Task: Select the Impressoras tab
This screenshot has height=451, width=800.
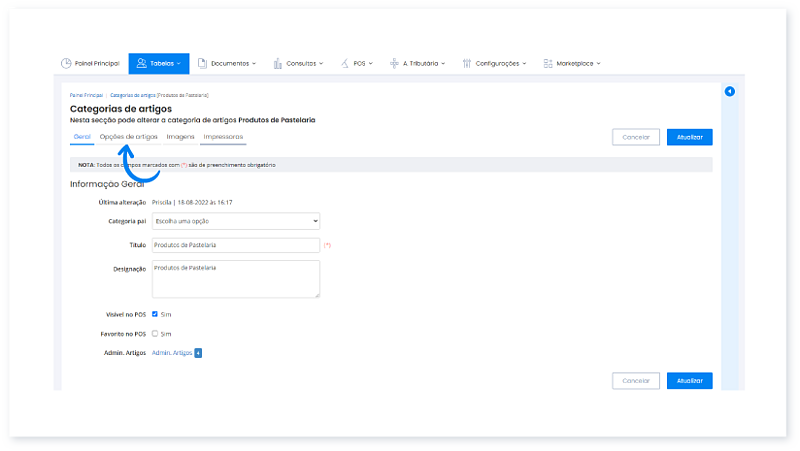Action: pos(223,136)
